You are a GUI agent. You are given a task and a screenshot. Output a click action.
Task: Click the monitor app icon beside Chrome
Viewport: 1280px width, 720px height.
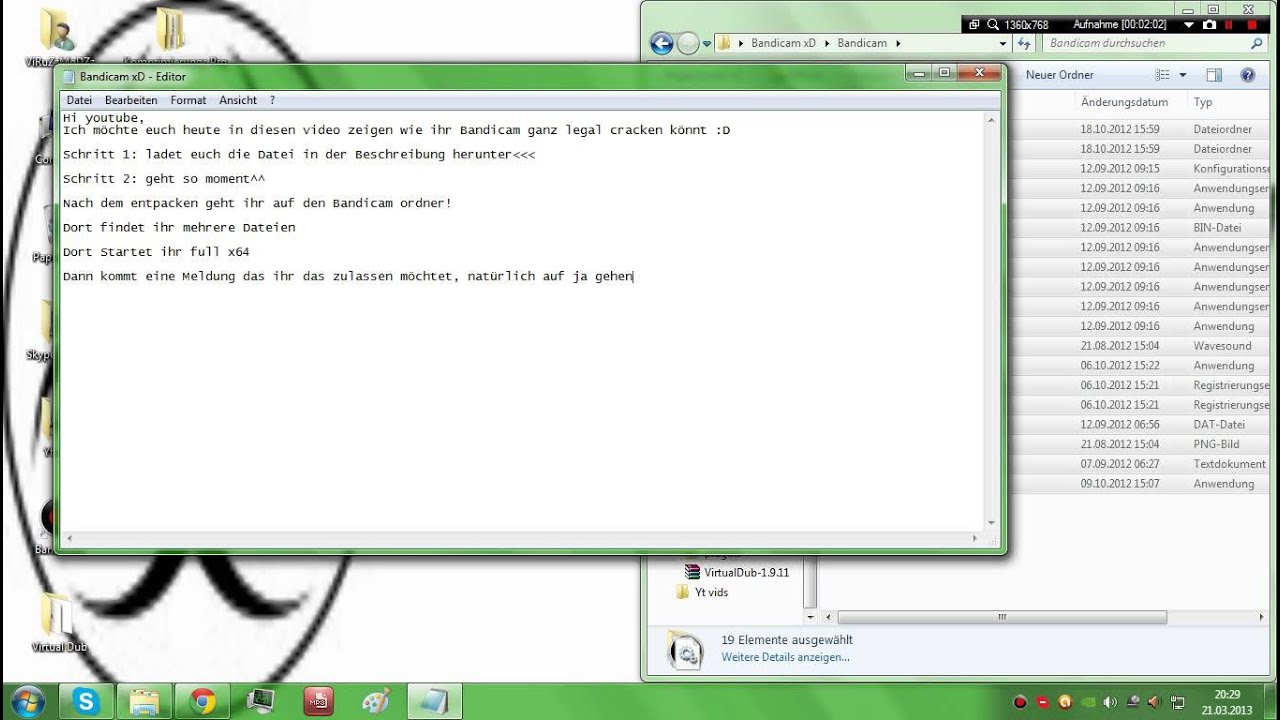[261, 701]
